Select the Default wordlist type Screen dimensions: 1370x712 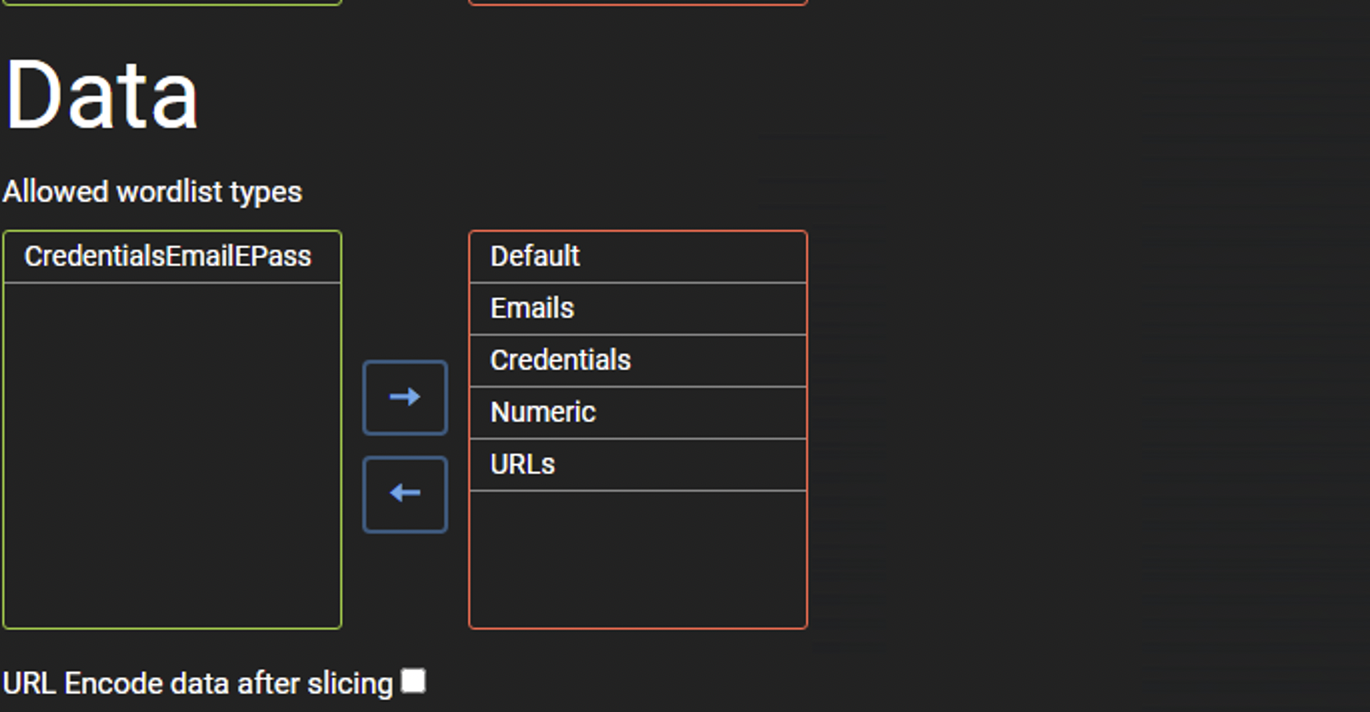[637, 256]
